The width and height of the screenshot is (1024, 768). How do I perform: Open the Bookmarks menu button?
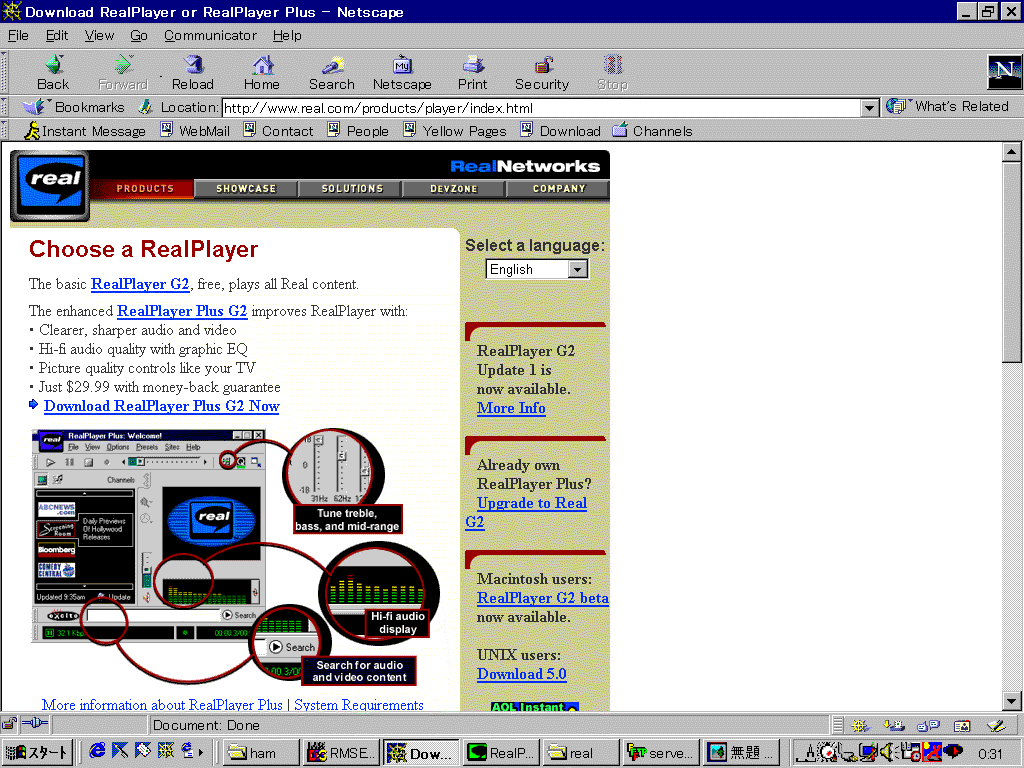[x=73, y=106]
